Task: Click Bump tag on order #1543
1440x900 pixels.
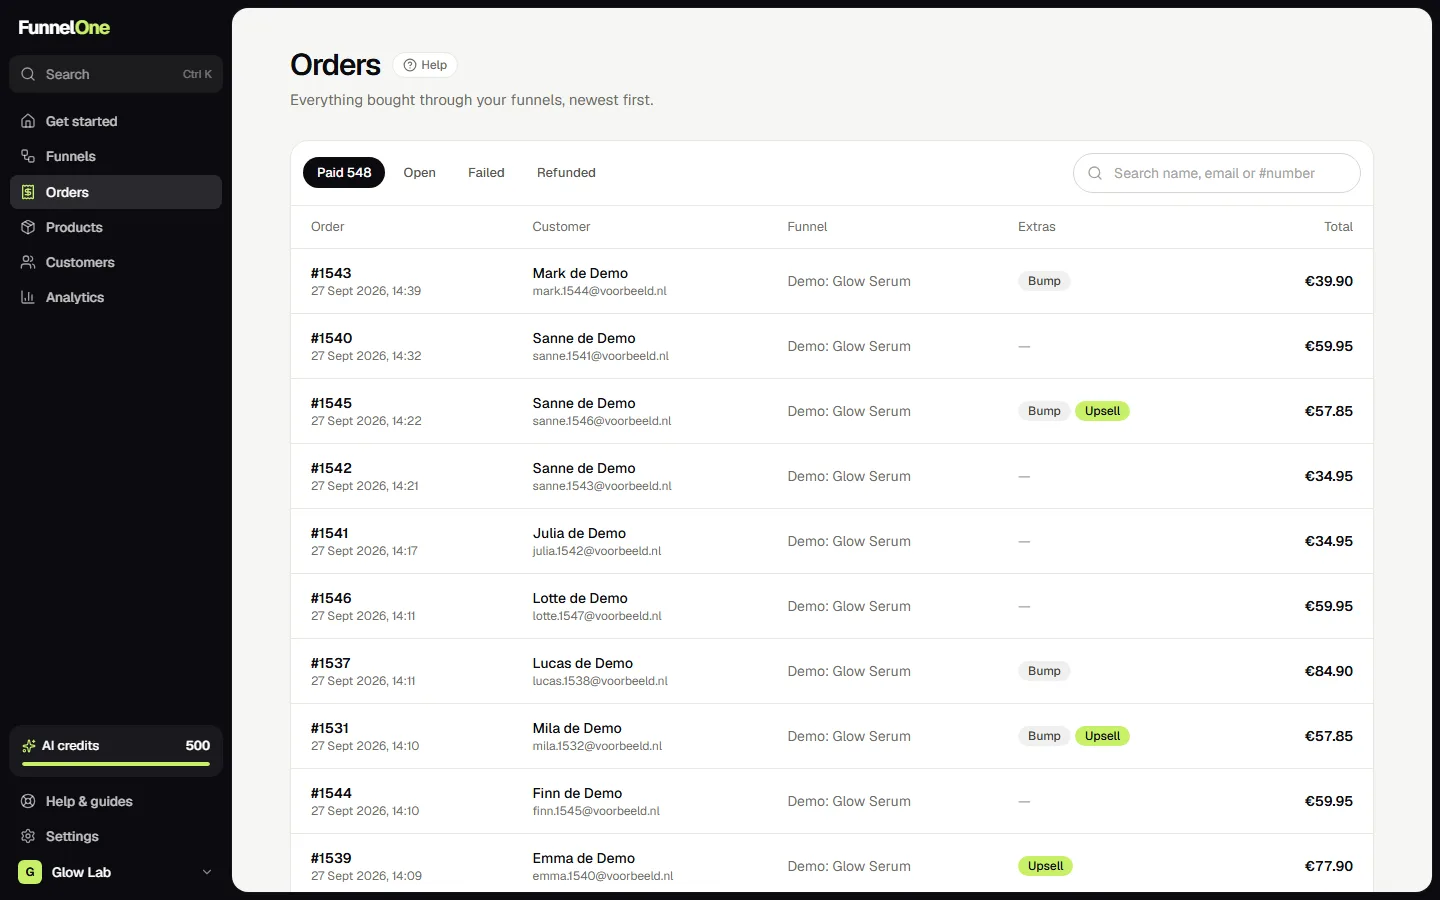Action: (1044, 281)
